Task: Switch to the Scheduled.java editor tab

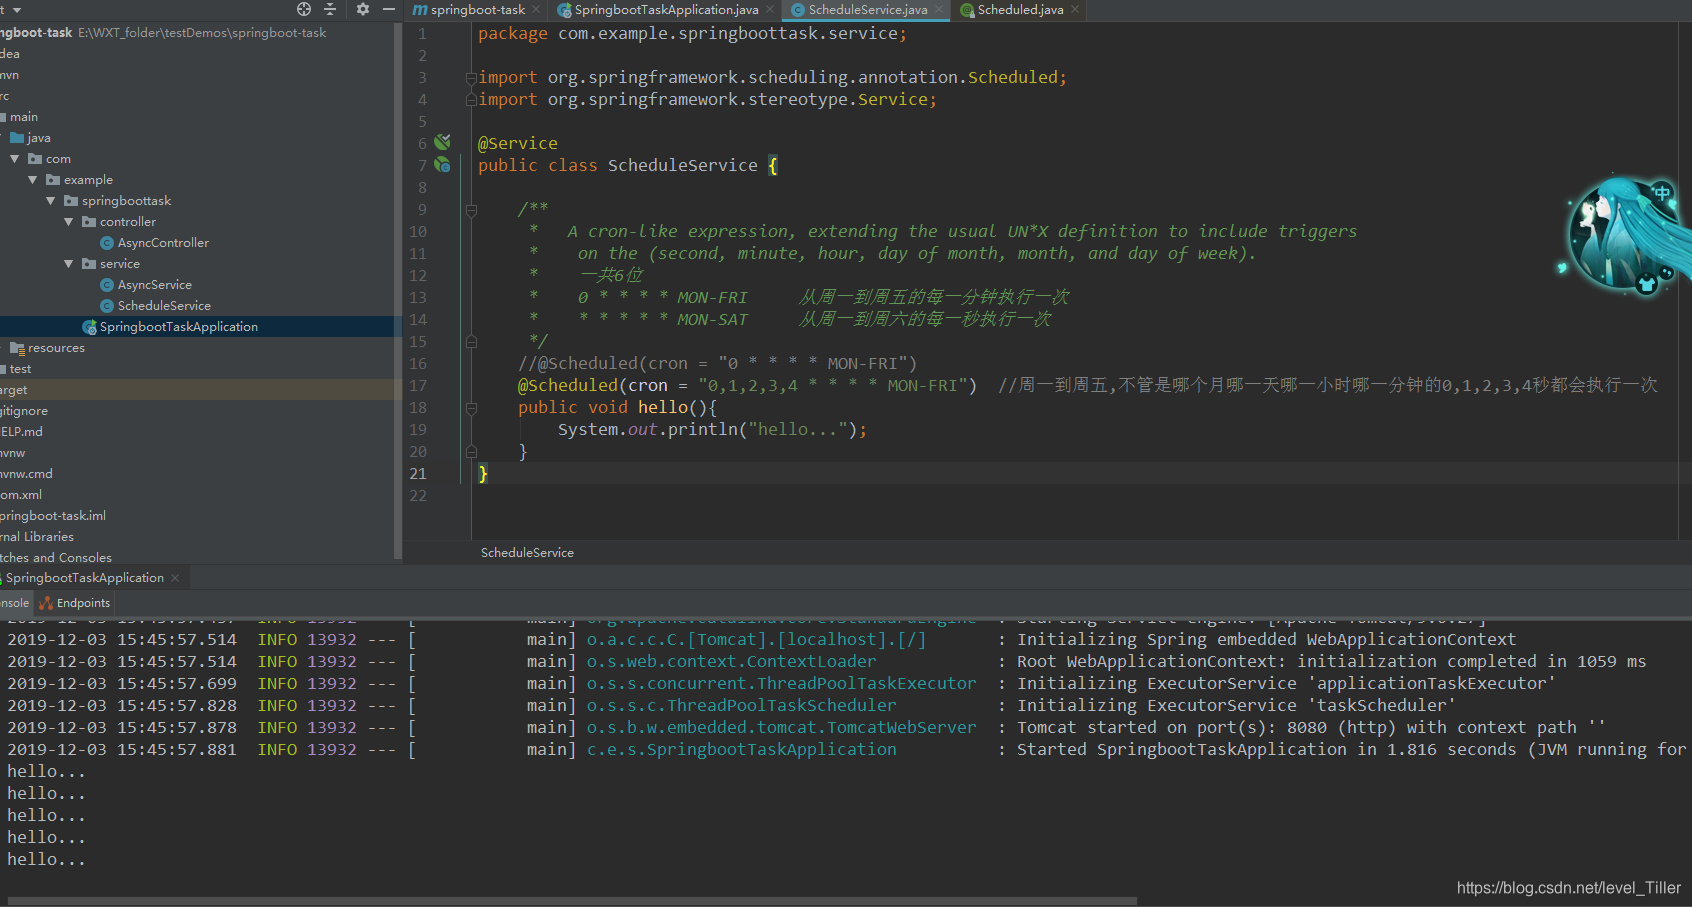Action: coord(1019,11)
